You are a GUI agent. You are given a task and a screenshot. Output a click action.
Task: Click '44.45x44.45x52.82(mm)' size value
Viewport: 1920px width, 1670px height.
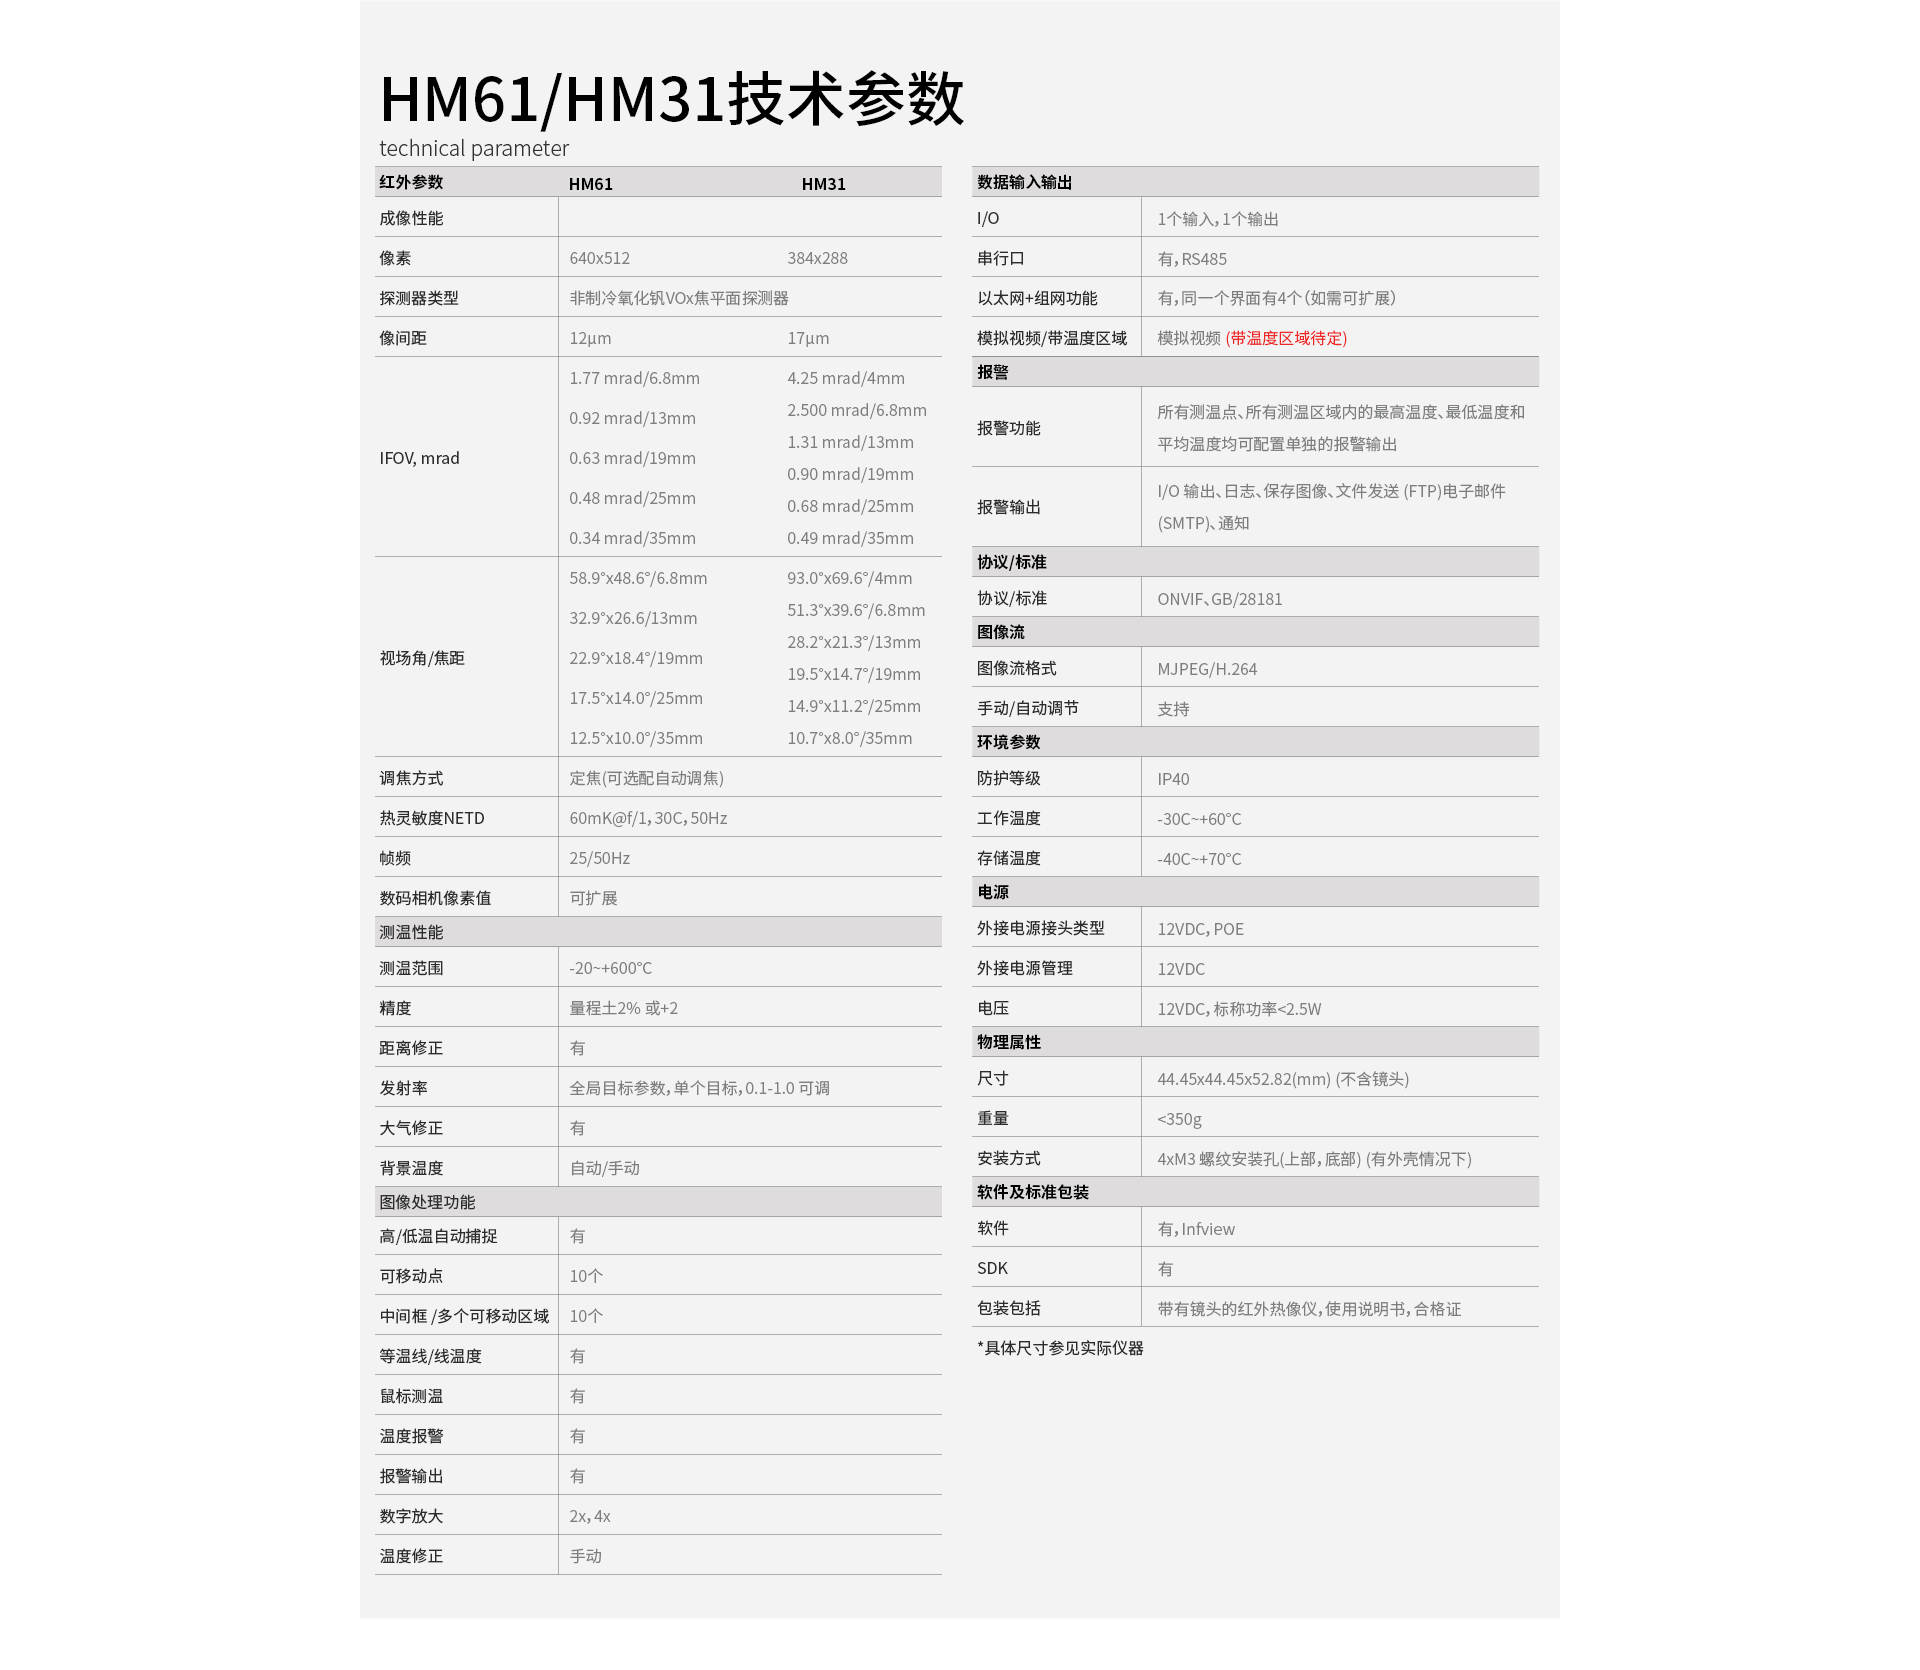coord(1244,1079)
